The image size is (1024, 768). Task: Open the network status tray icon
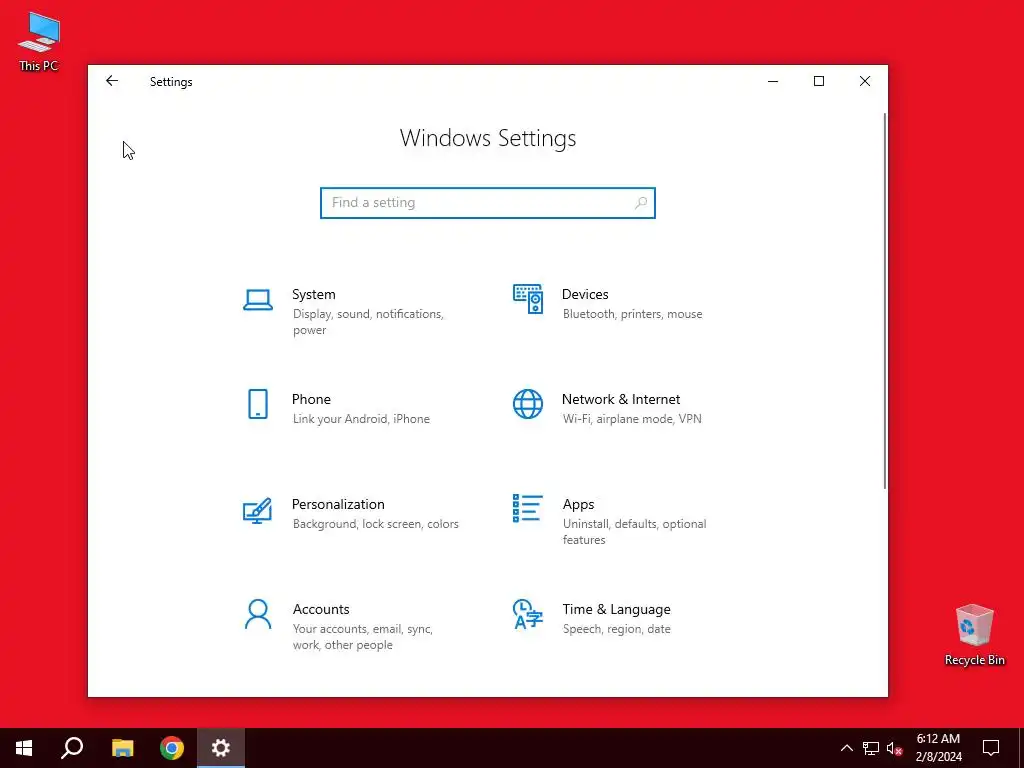pos(871,748)
